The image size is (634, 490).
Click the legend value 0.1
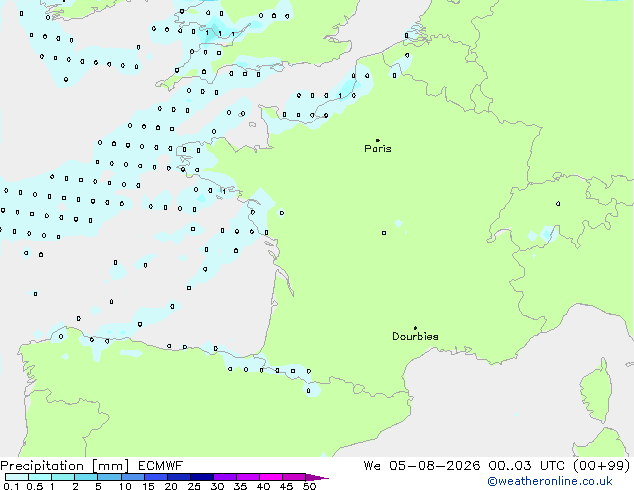tap(11, 486)
